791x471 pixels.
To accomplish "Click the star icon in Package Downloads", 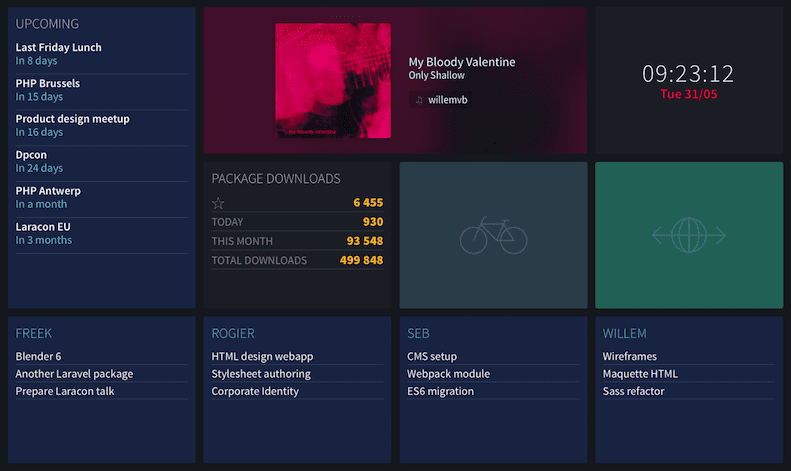I will point(218,203).
